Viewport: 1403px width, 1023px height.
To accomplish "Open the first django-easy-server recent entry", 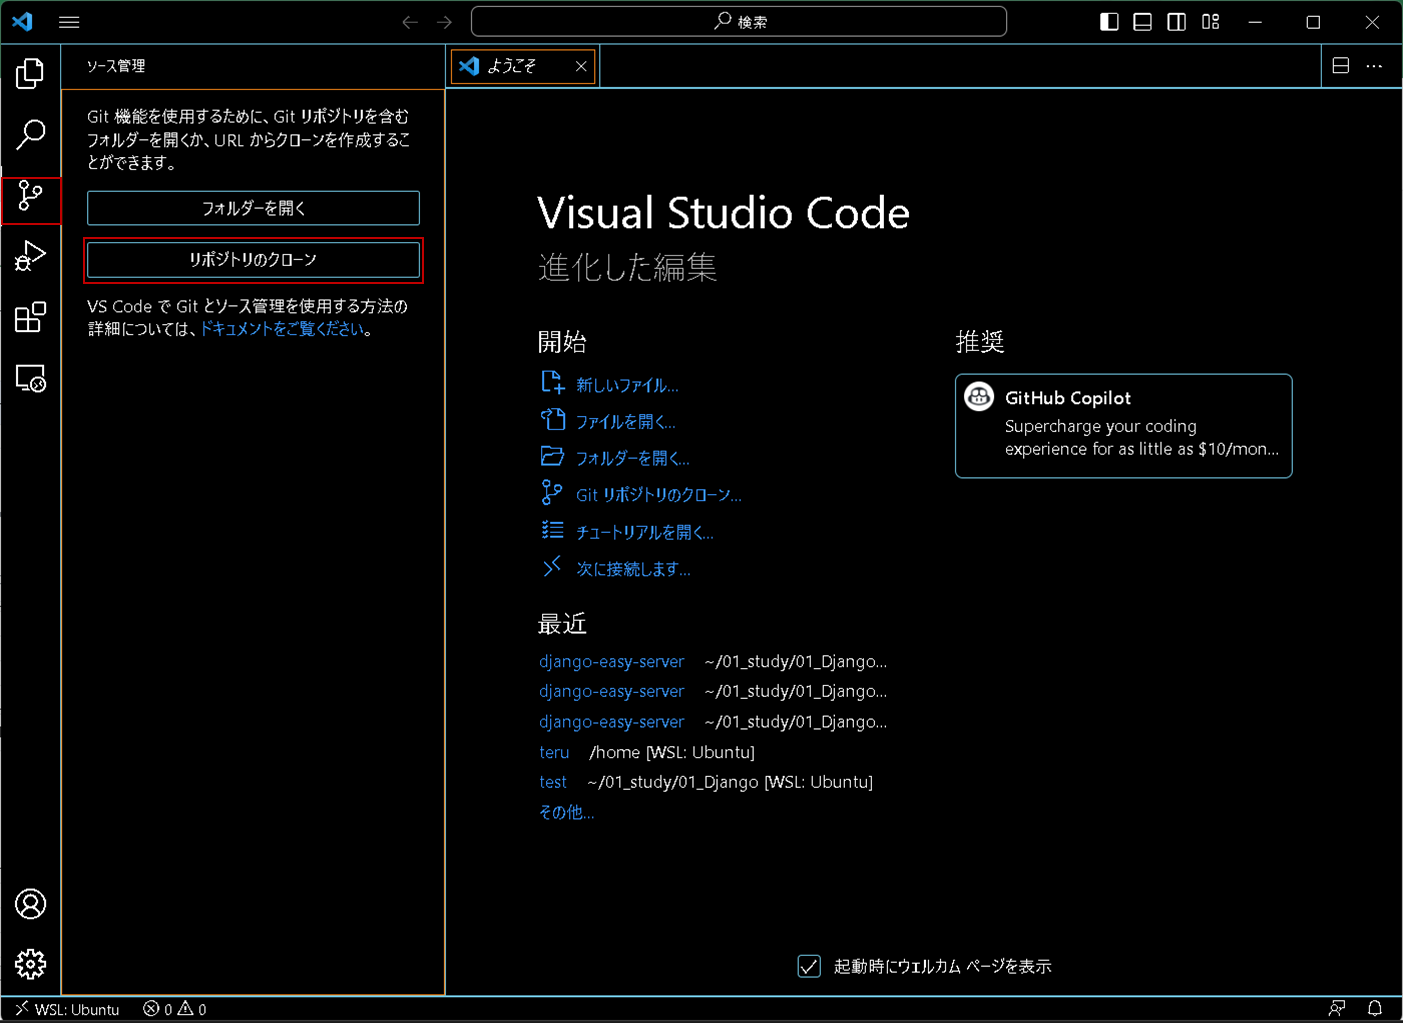I will [x=611, y=662].
